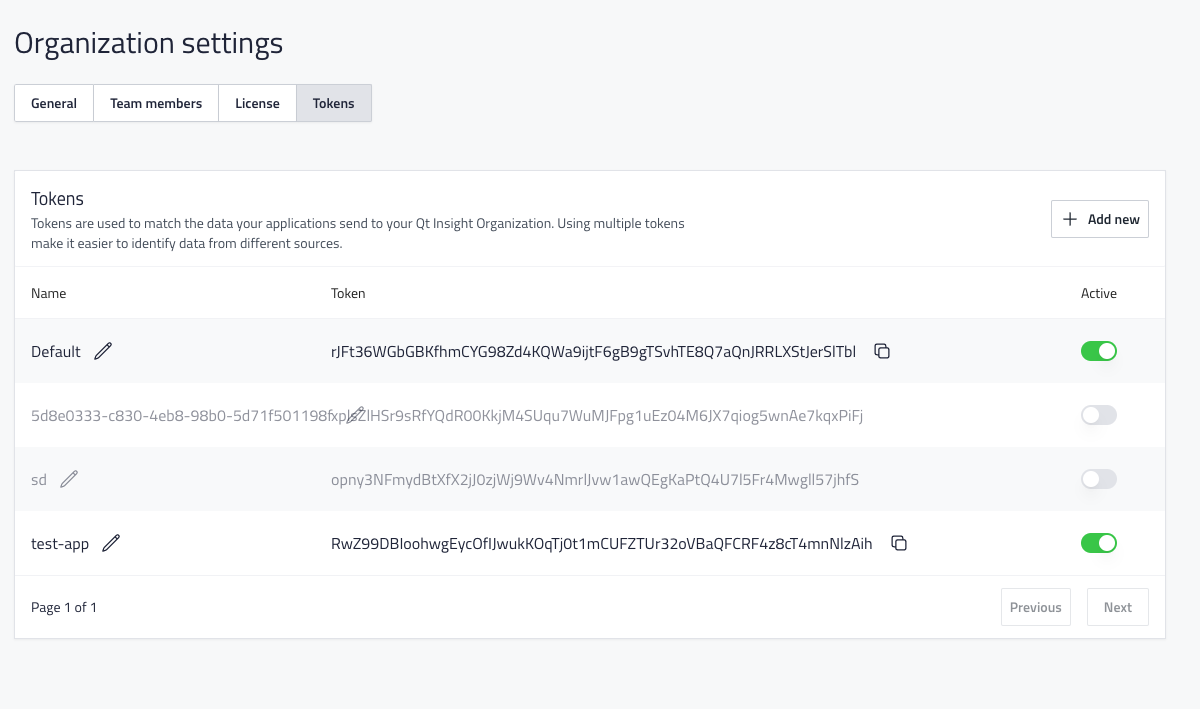Click the Default token string text

pos(593,351)
